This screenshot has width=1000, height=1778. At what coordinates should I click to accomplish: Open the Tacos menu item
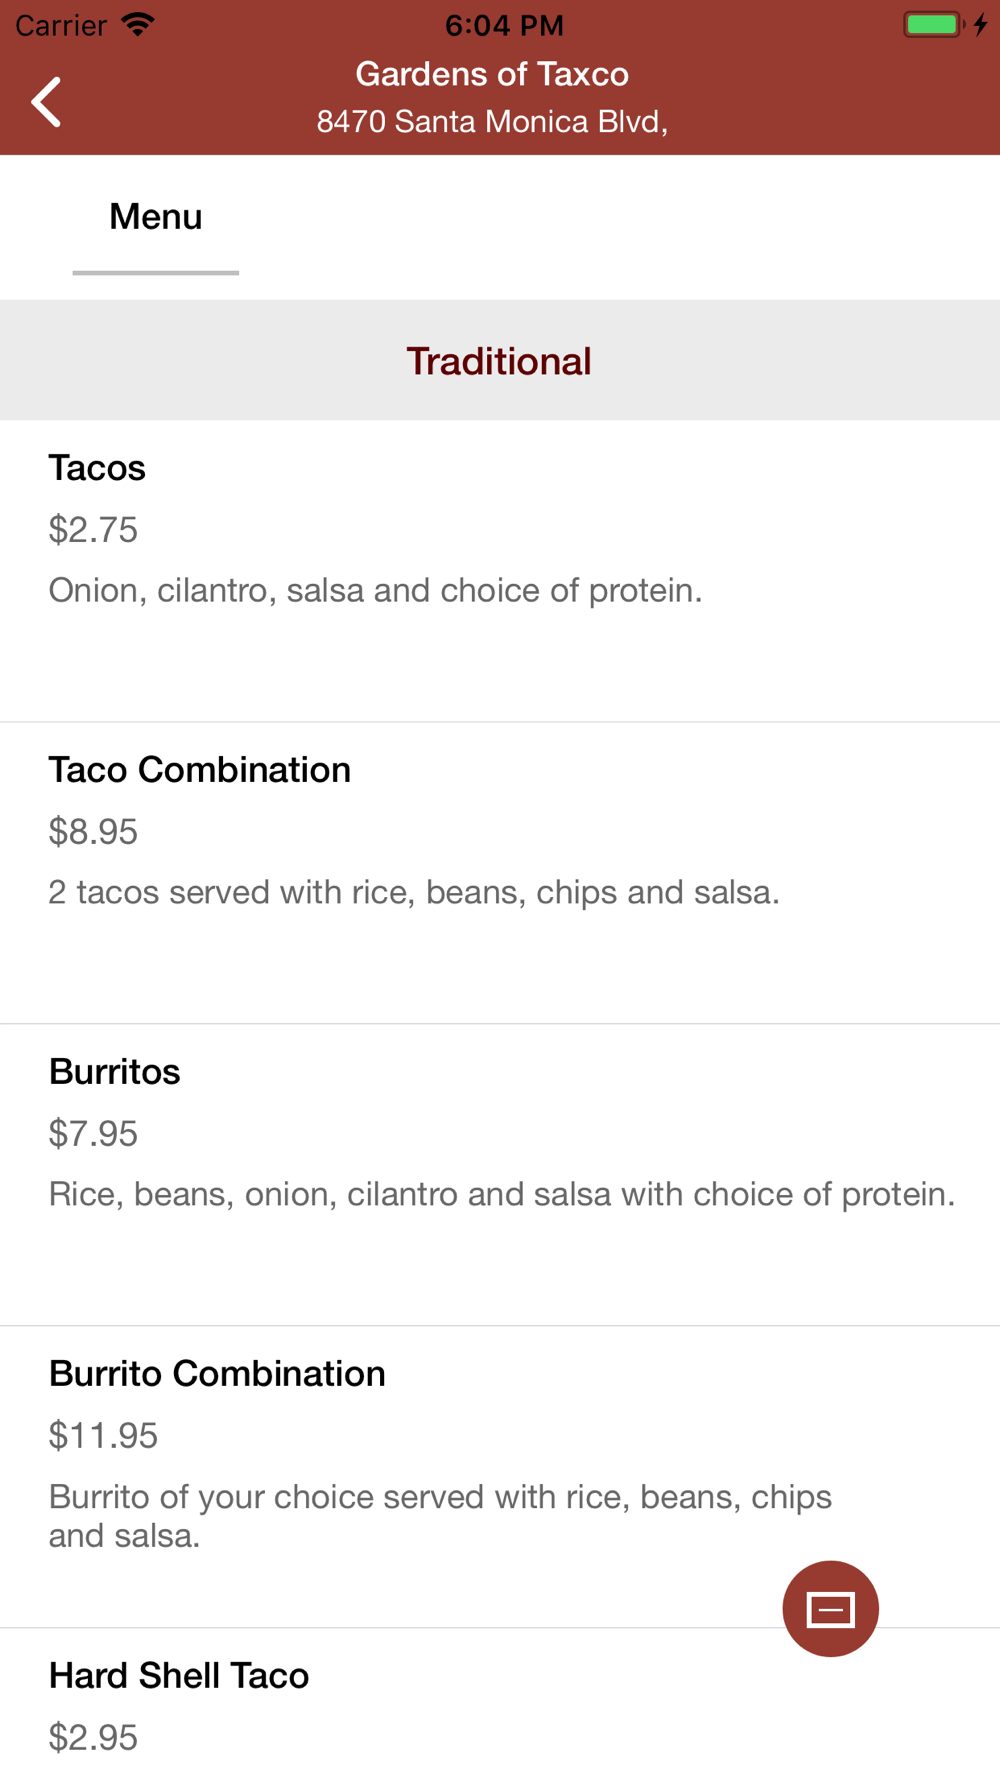pos(97,468)
